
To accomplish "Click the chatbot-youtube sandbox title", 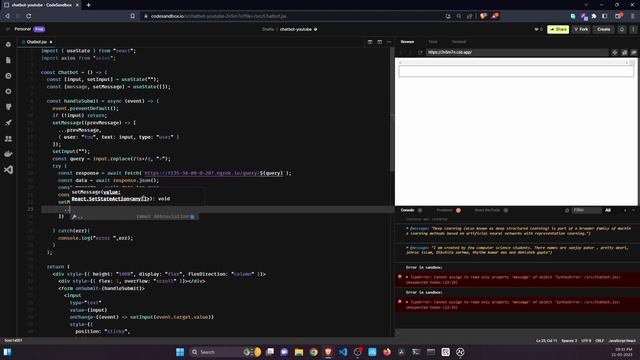I will point(296,29).
